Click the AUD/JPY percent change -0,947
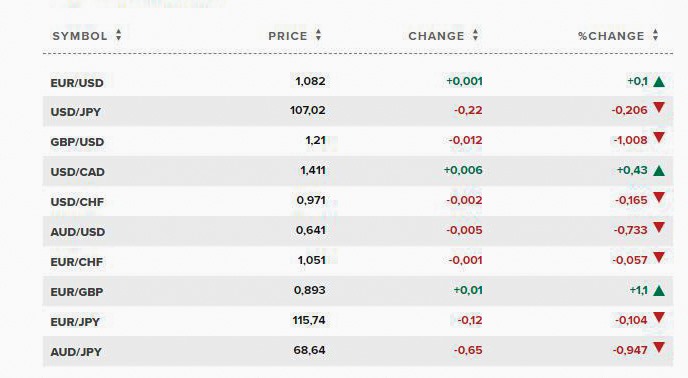 pos(630,350)
